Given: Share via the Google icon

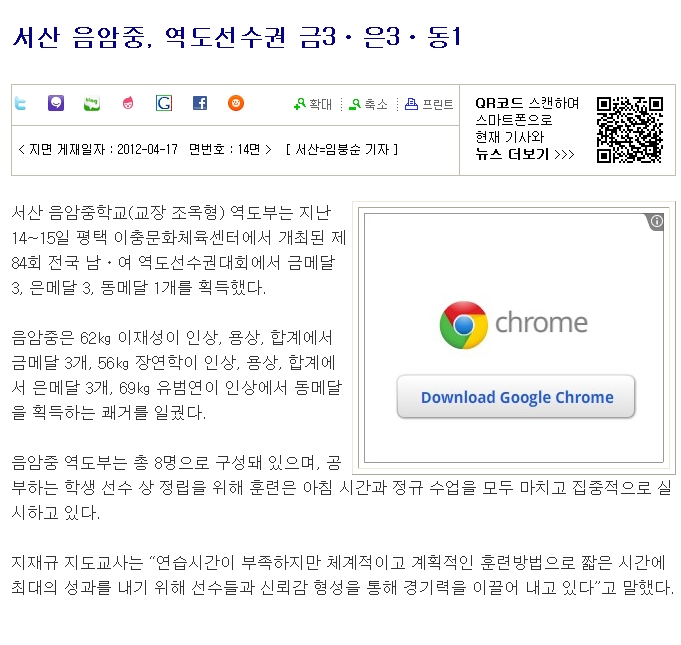Looking at the screenshot, I should click(x=164, y=103).
